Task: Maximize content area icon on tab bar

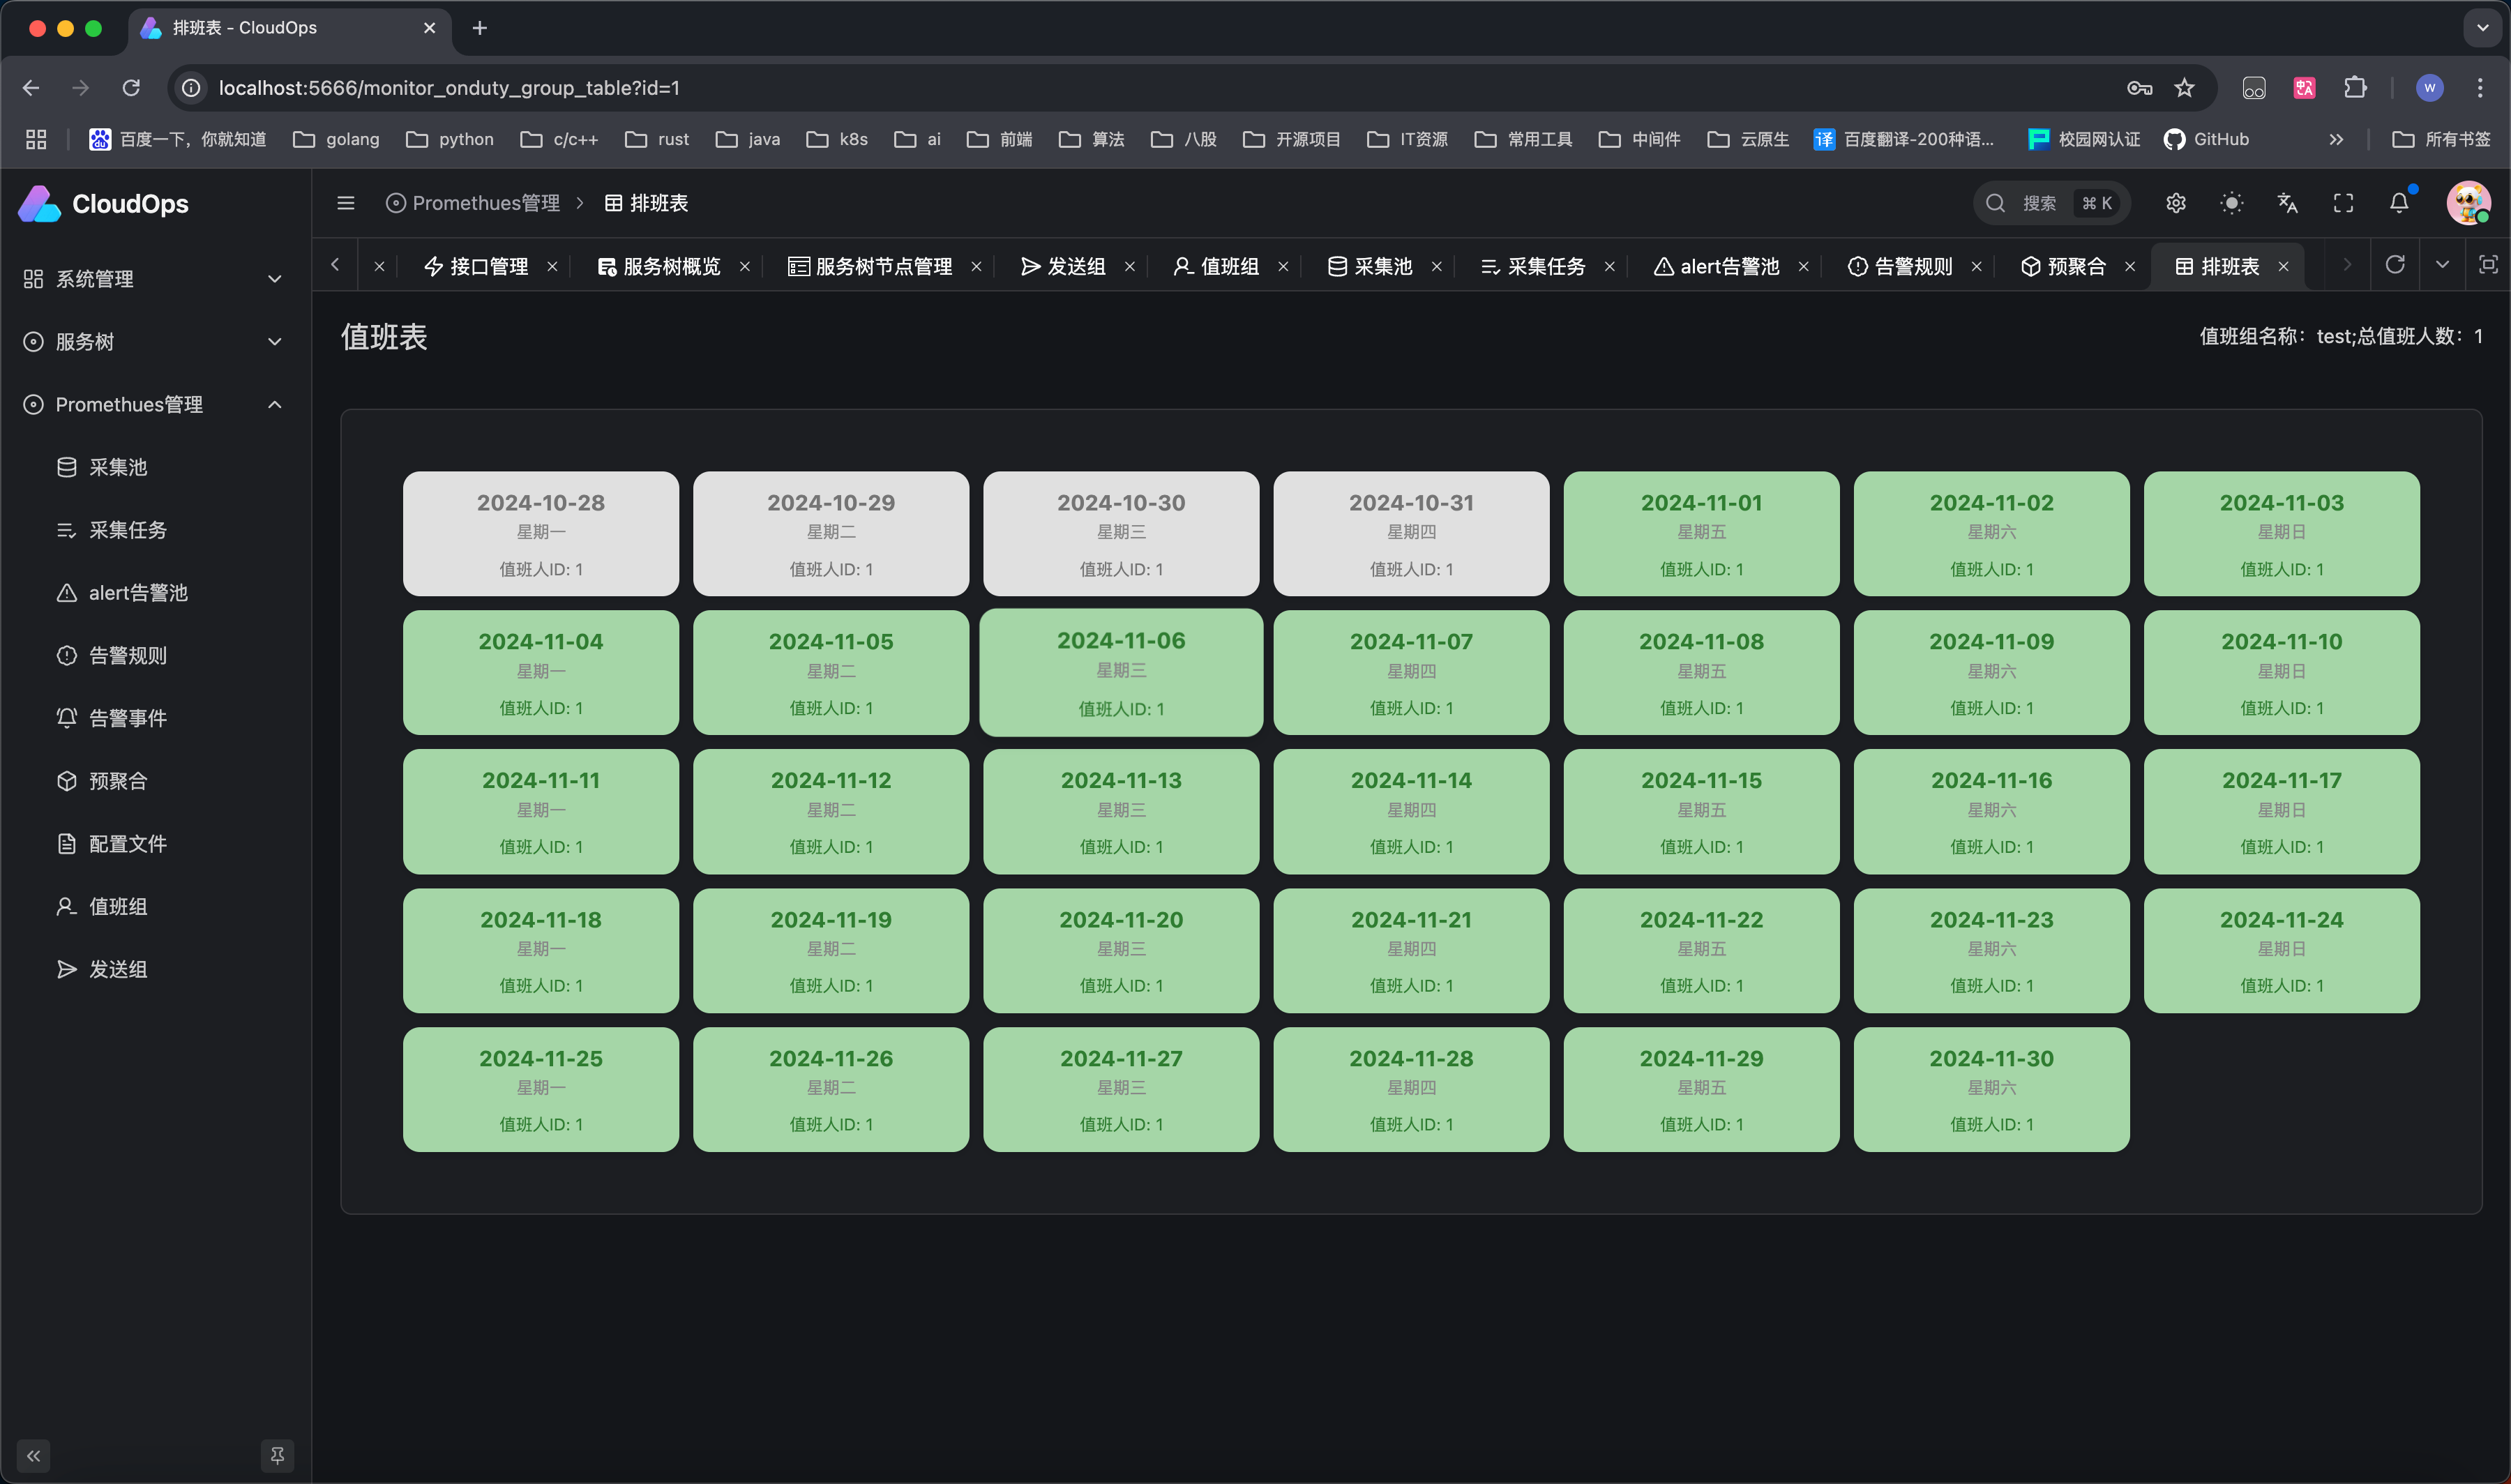Action: point(2489,265)
